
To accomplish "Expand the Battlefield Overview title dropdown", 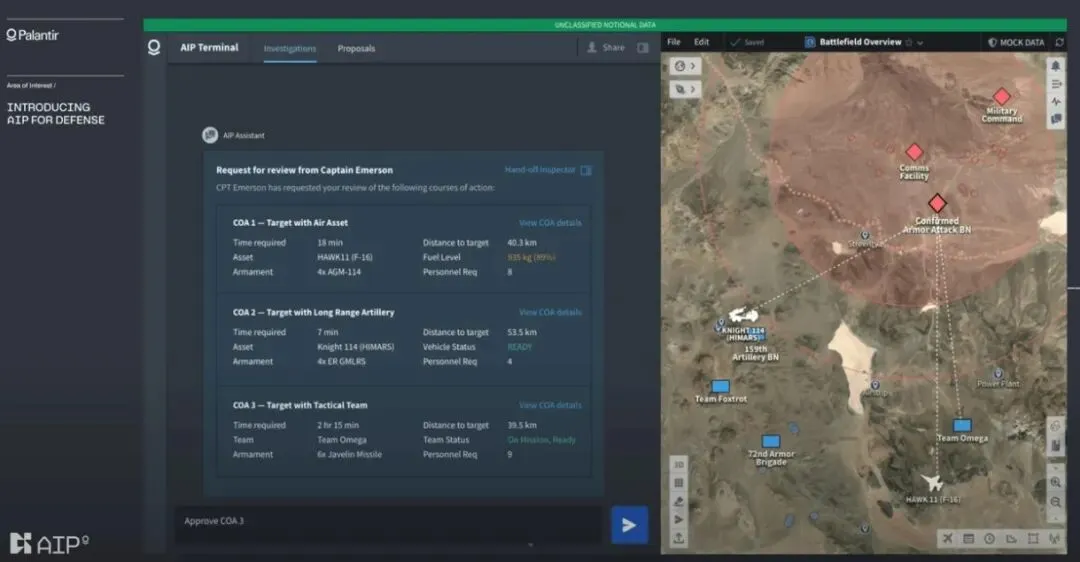I will [x=920, y=43].
